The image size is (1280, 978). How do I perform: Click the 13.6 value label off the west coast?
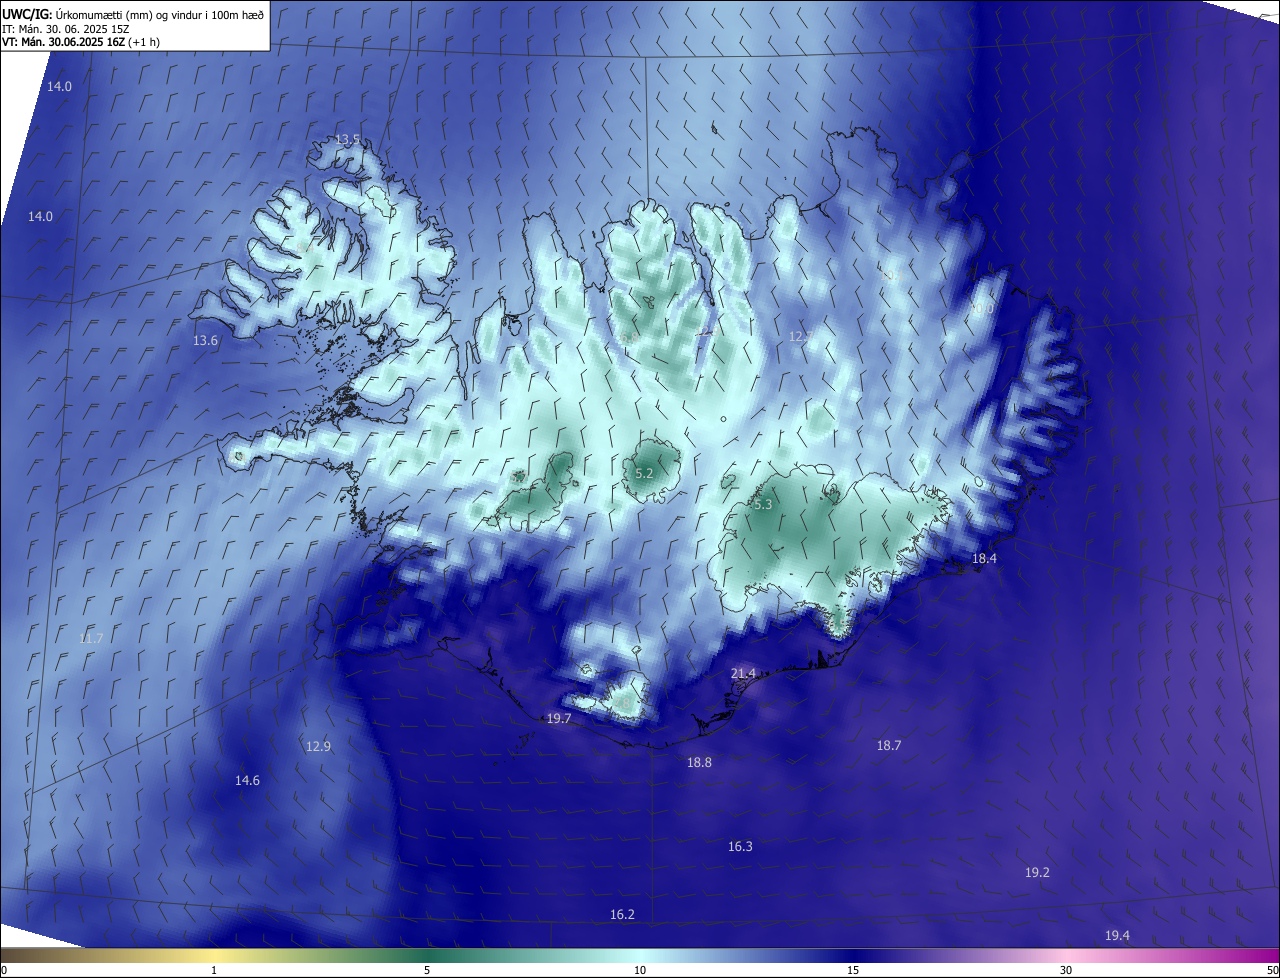205,340
